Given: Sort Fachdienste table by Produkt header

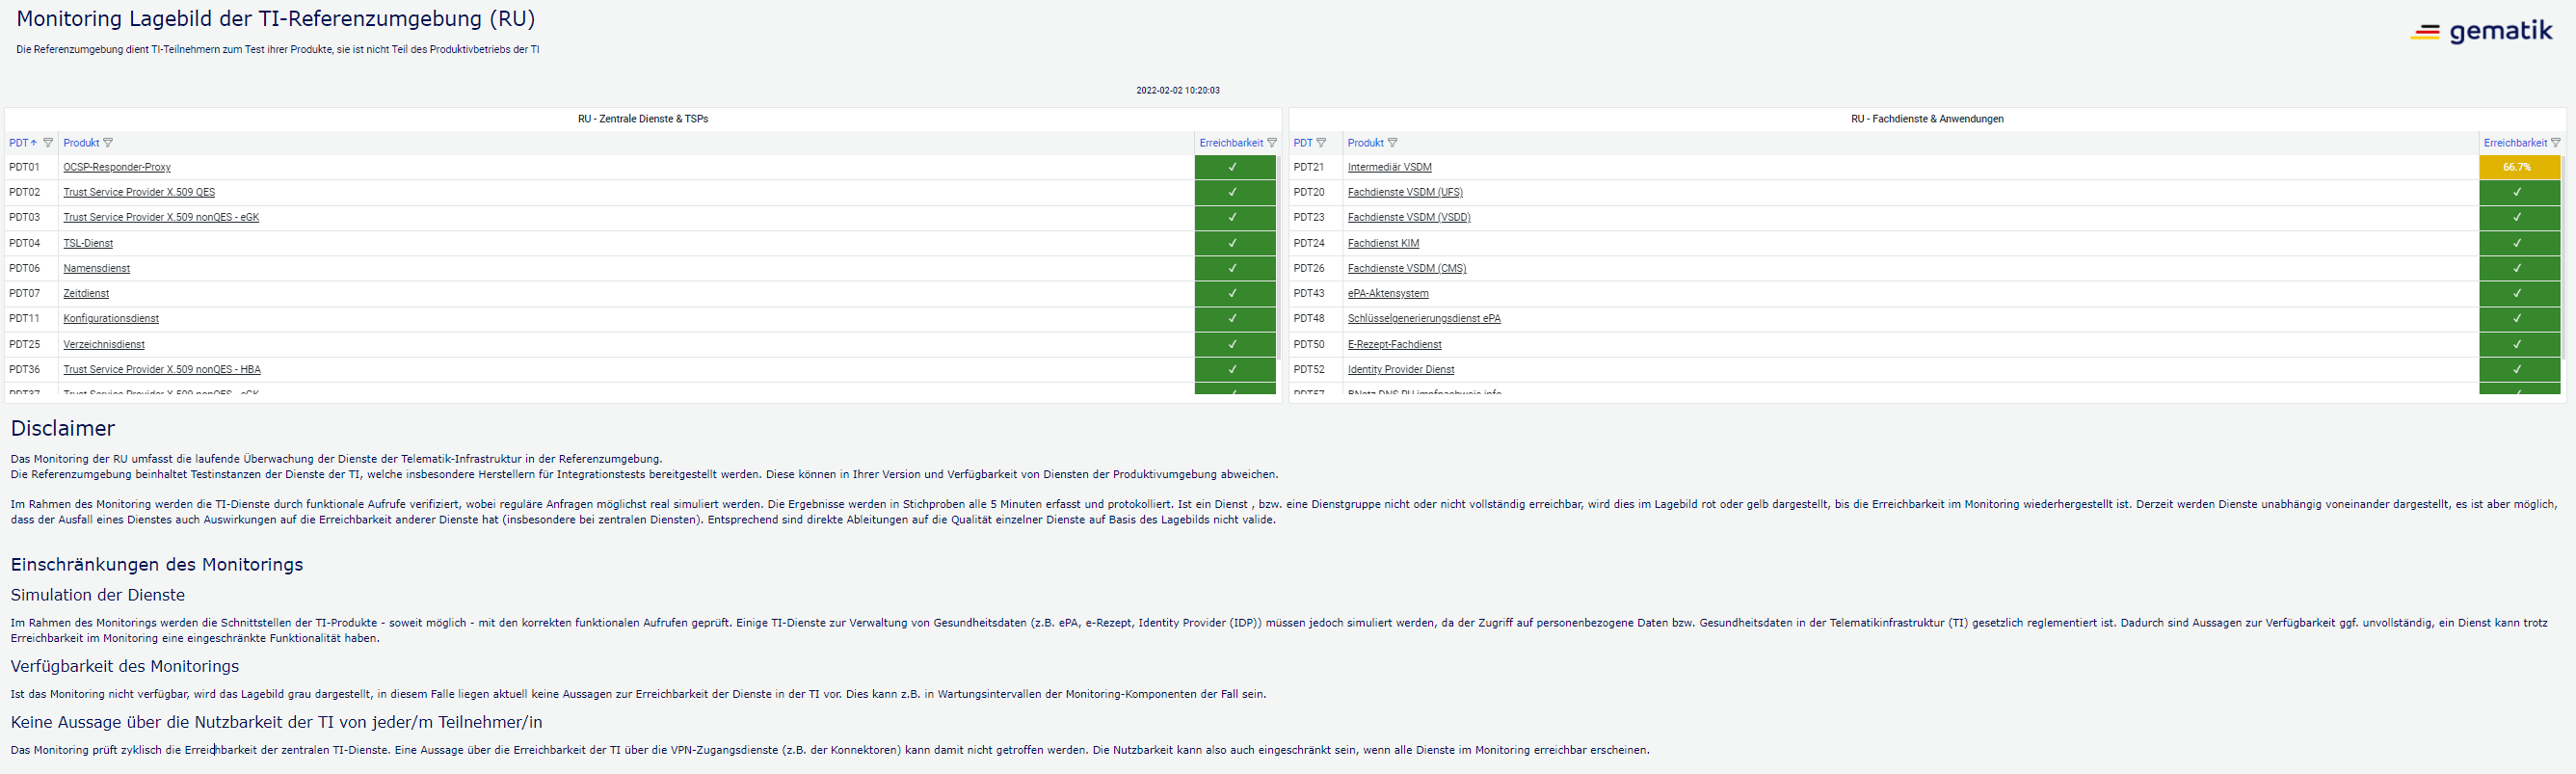Looking at the screenshot, I should coord(1365,143).
